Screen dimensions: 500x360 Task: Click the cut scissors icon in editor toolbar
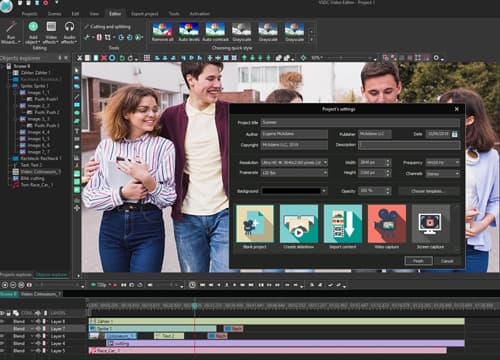coord(79,58)
